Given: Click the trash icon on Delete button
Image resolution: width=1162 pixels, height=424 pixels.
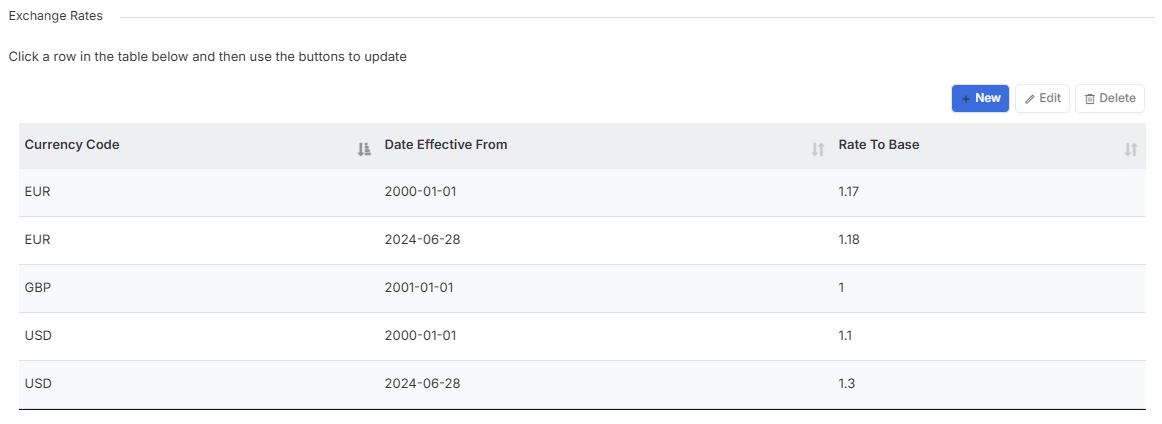Looking at the screenshot, I should tap(1089, 99).
